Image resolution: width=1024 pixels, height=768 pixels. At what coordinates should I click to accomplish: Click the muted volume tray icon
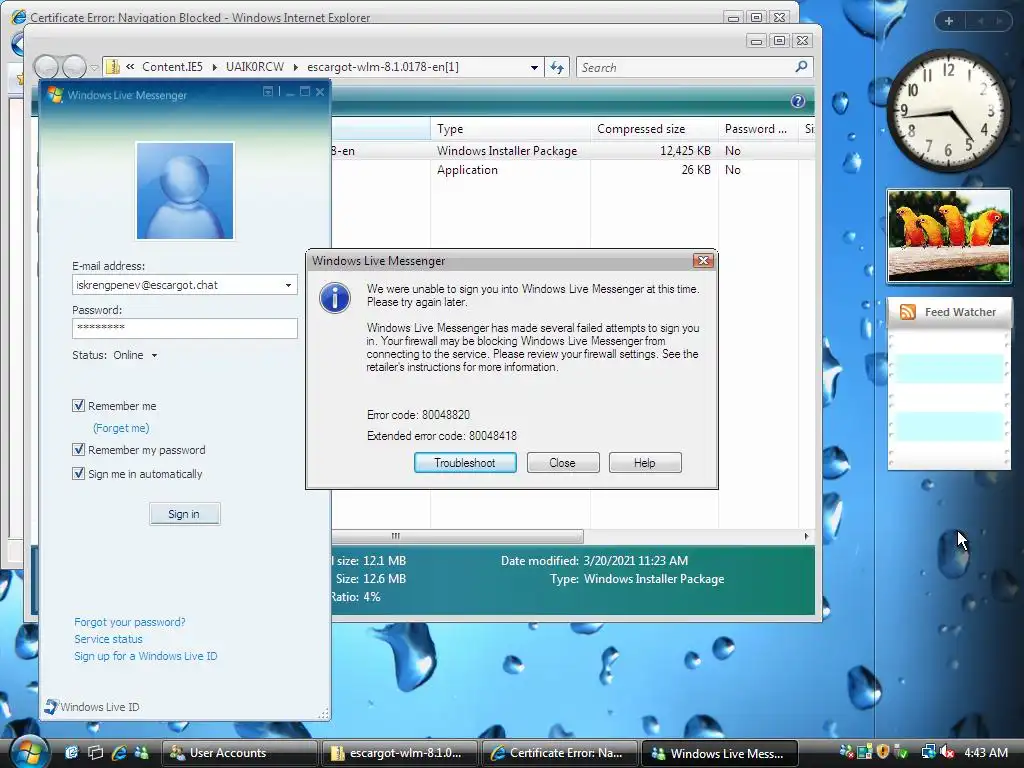coord(948,752)
